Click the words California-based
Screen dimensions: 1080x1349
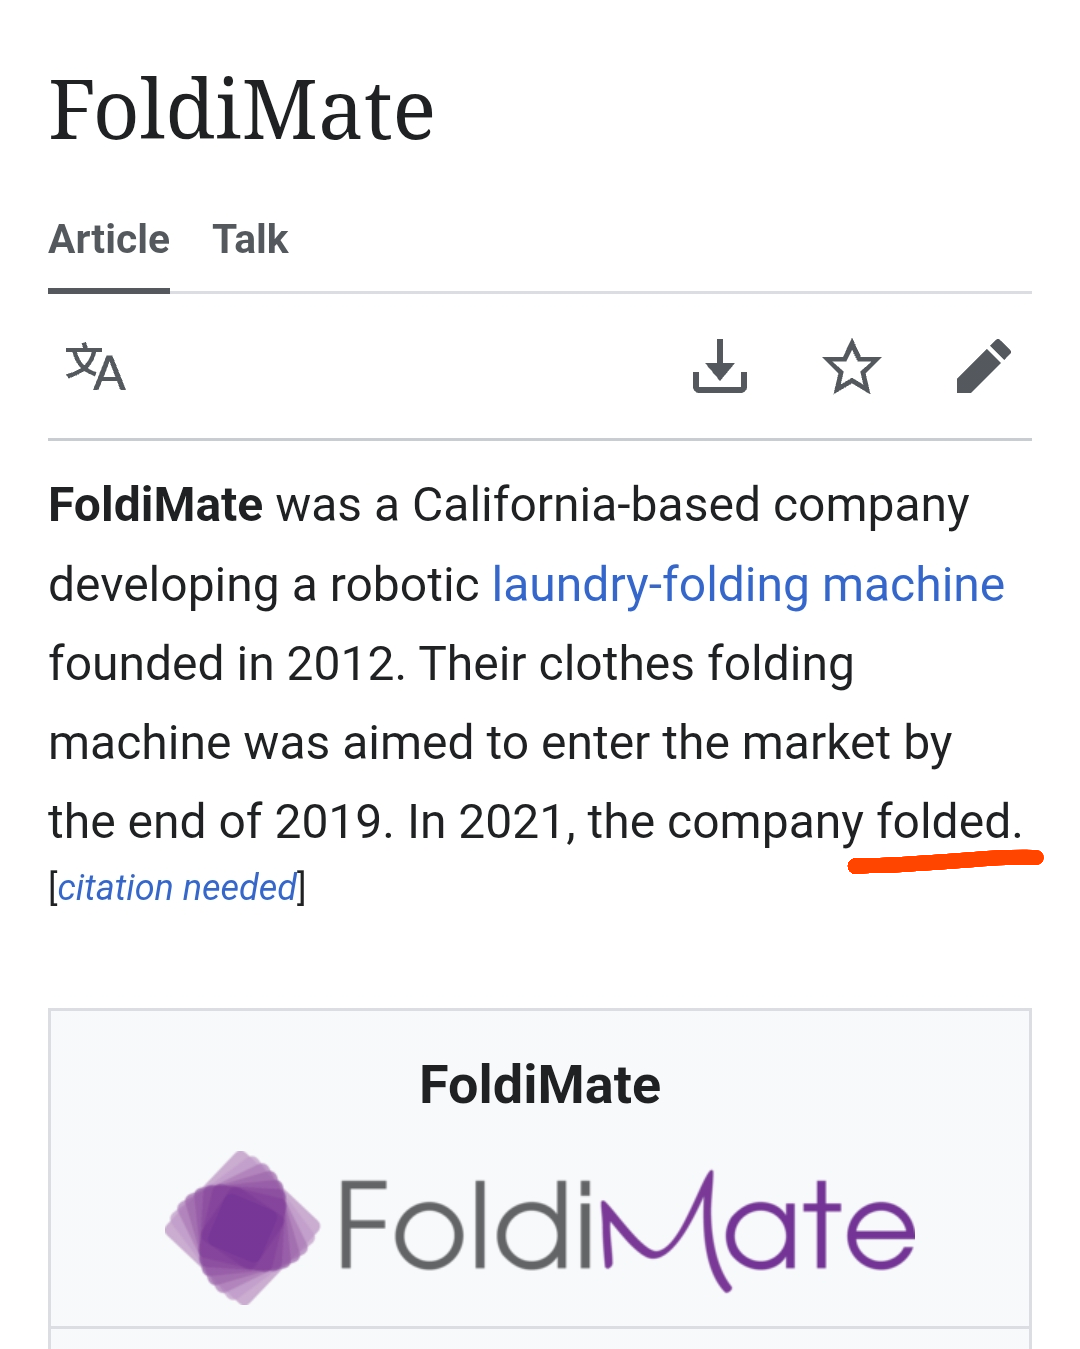pyautogui.click(x=586, y=505)
